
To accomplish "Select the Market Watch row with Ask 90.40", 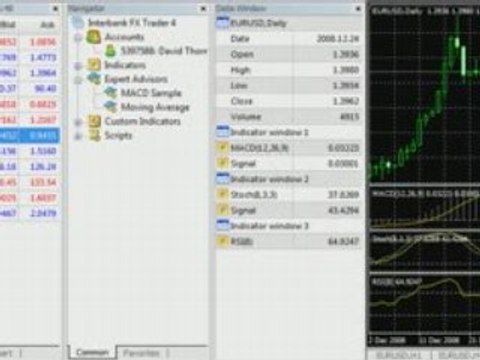I will (30, 89).
